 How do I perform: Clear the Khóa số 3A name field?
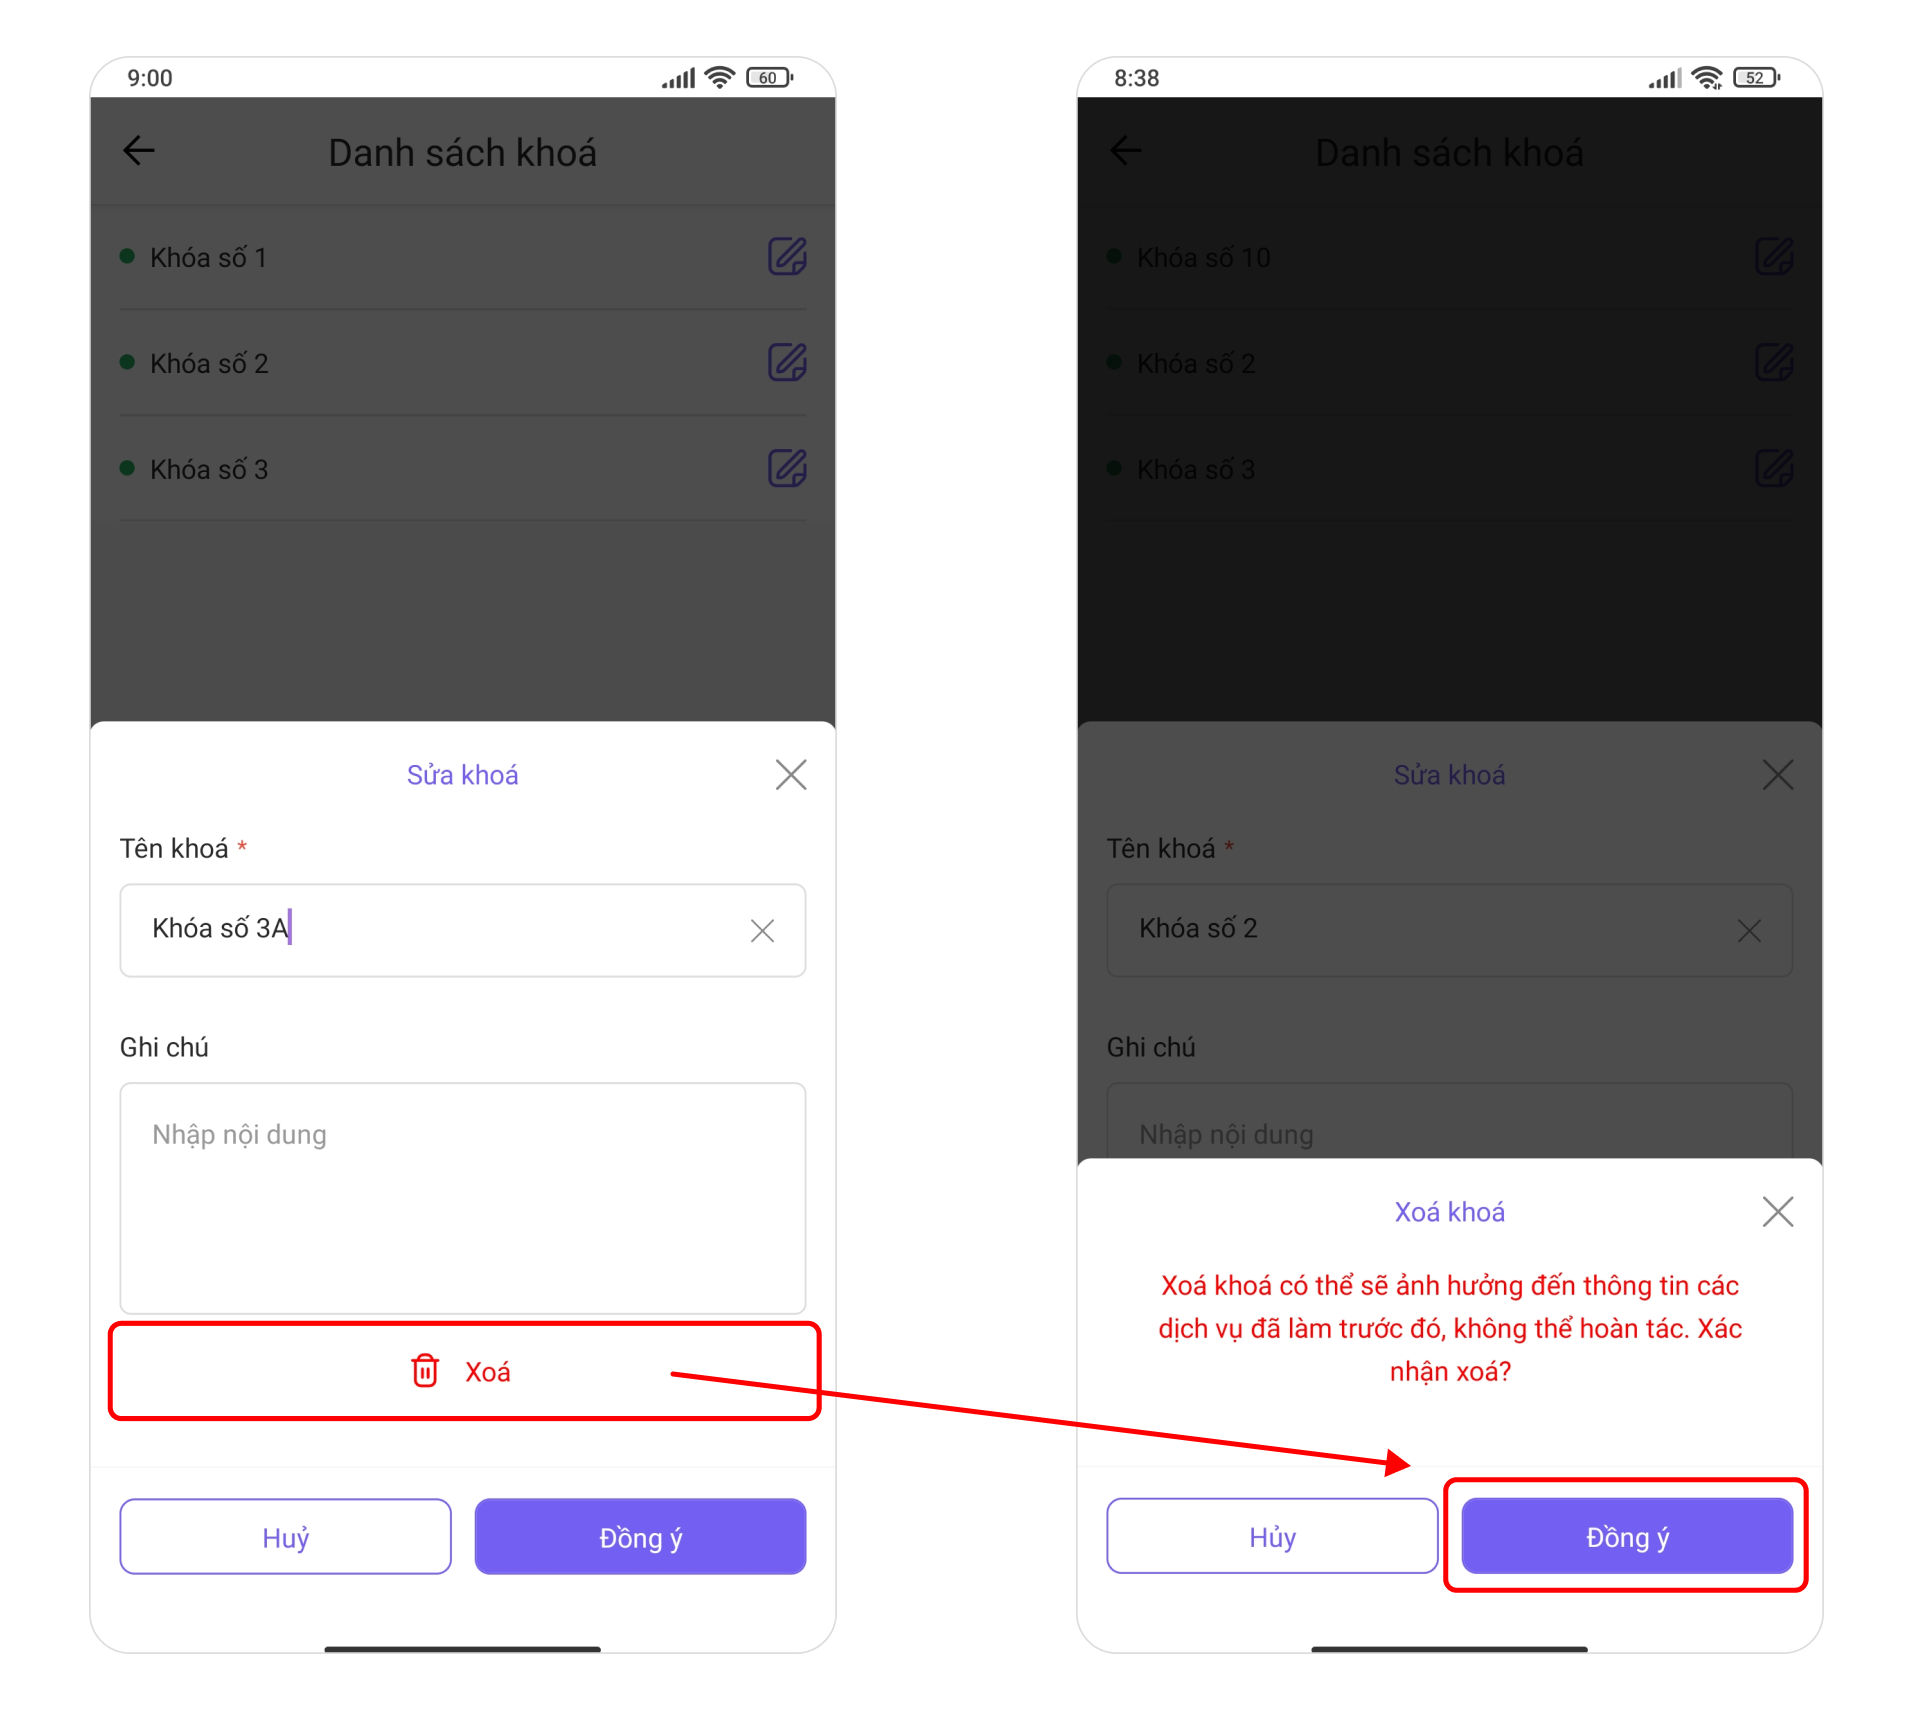762,930
